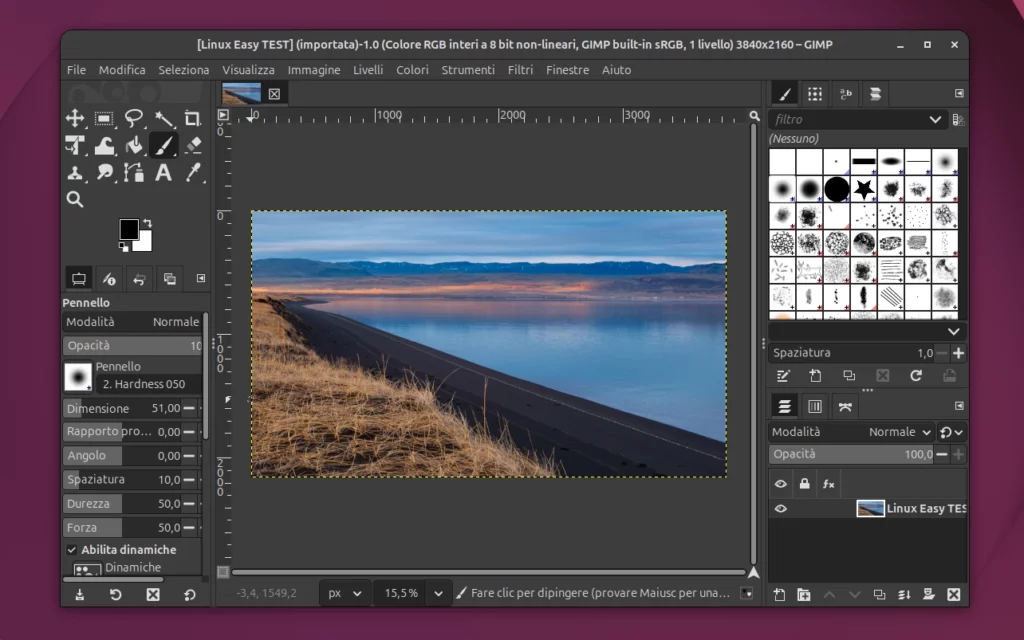Screen dimensions: 1024x640
Task: Create a new brush in Brushes panel
Action: [816, 376]
